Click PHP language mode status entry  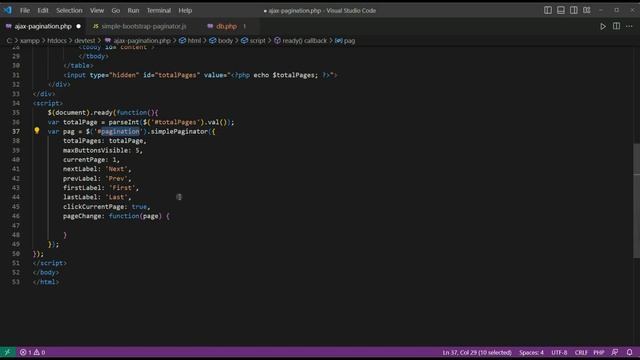pyautogui.click(x=599, y=352)
